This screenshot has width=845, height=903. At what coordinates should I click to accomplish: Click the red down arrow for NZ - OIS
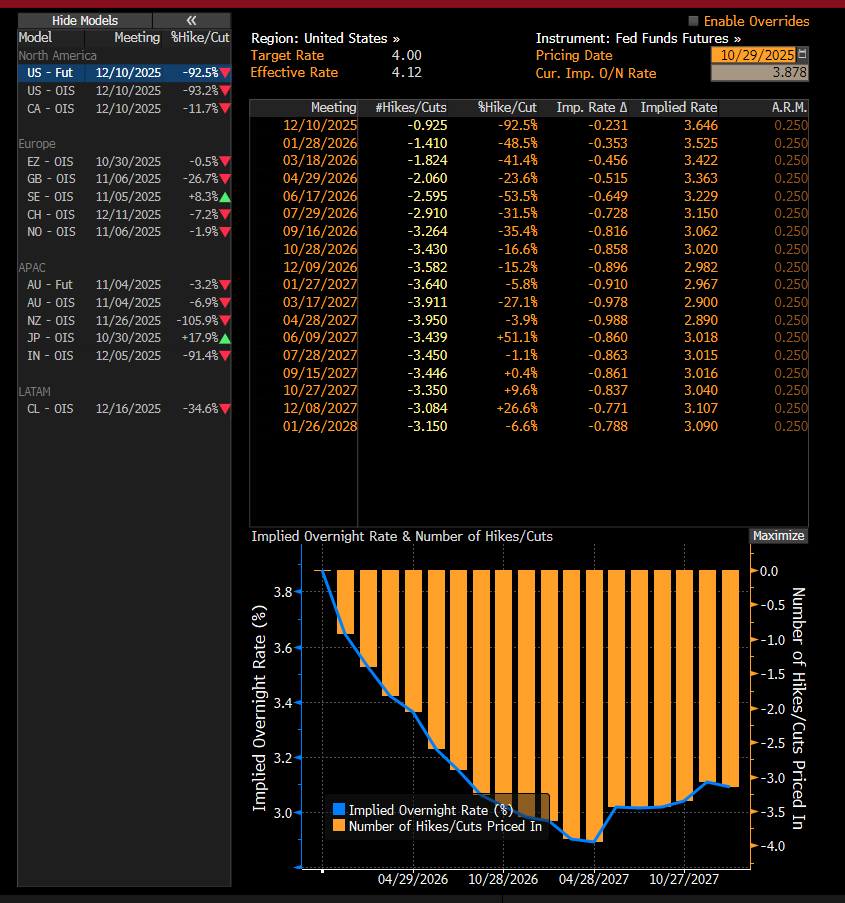pos(225,321)
